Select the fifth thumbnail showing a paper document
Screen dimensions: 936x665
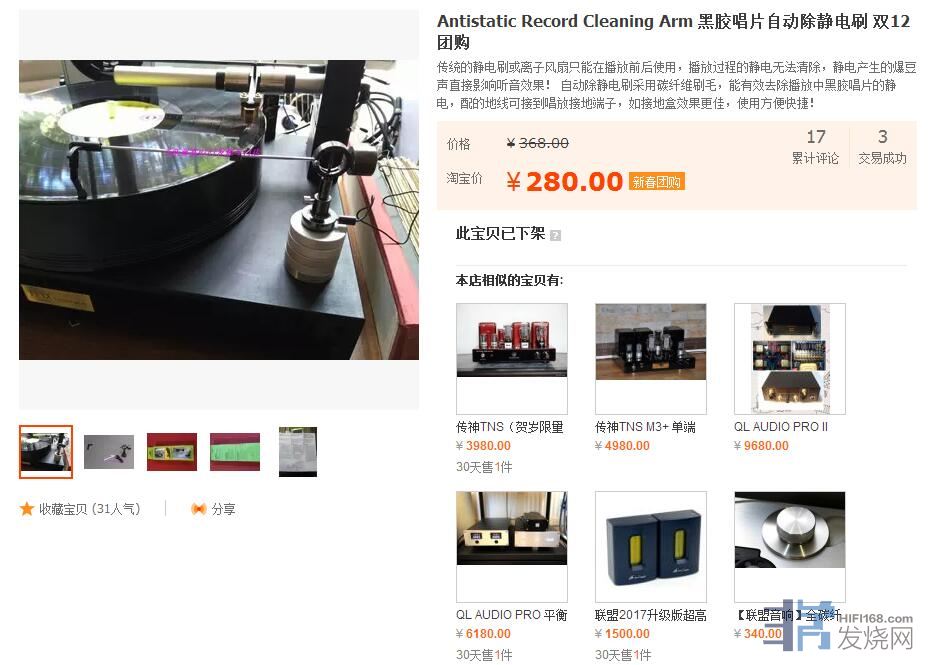pos(298,452)
